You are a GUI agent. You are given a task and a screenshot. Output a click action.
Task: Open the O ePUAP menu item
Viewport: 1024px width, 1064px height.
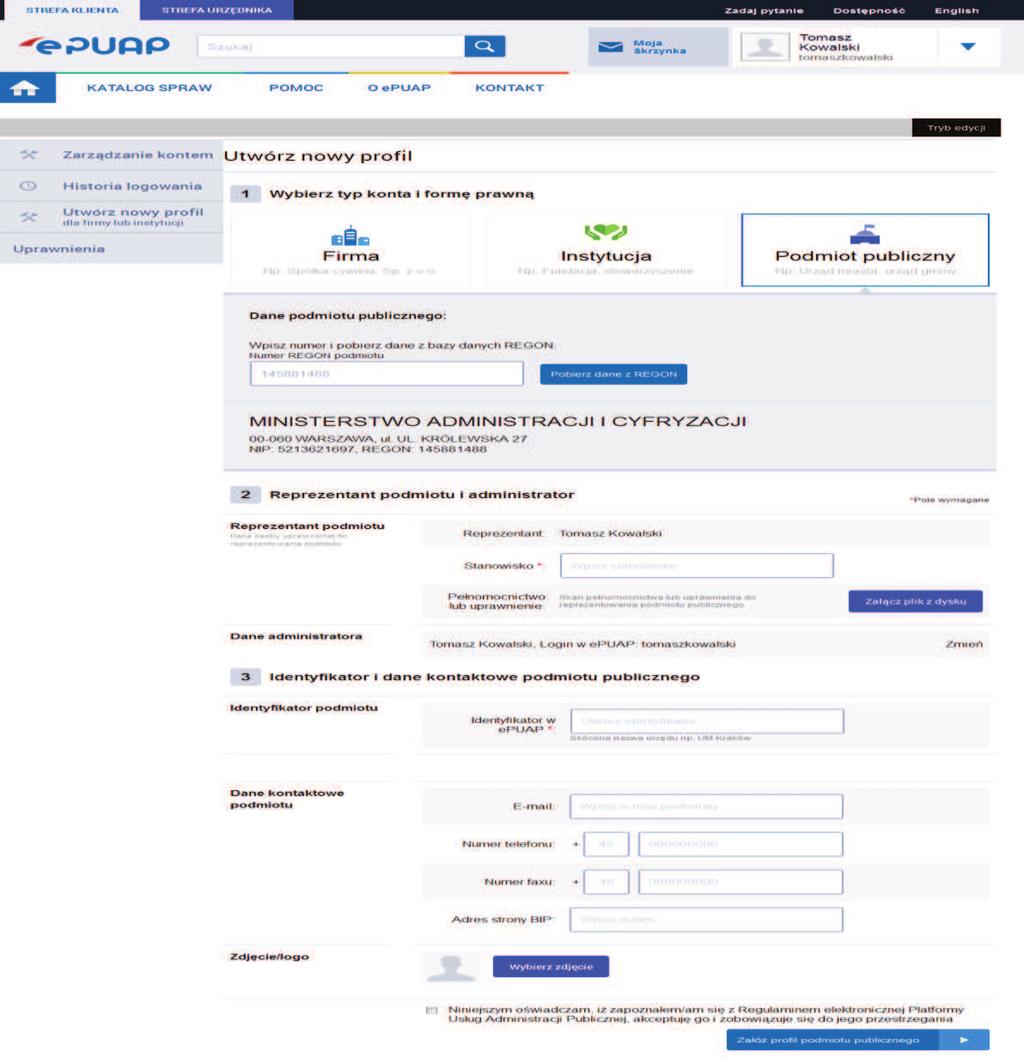coord(399,88)
